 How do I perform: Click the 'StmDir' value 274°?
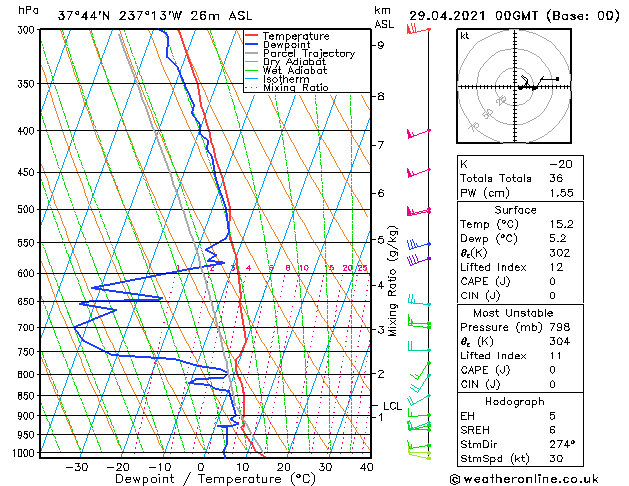[x=562, y=444]
